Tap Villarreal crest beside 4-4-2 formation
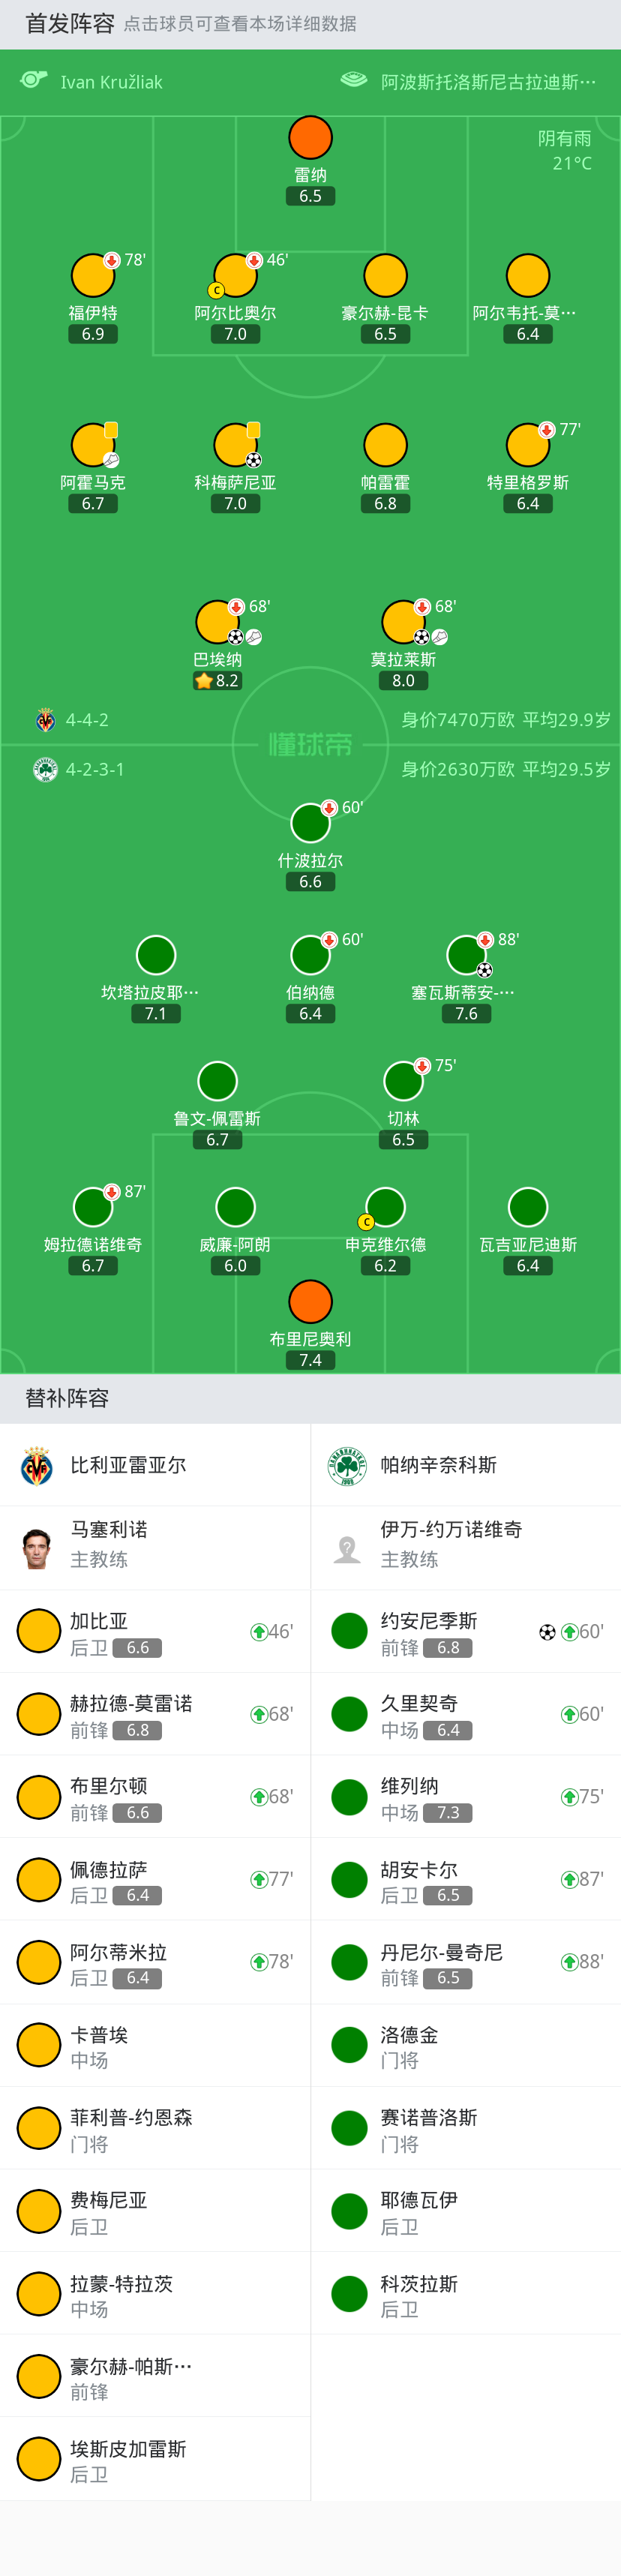621x2576 pixels. 45,720
